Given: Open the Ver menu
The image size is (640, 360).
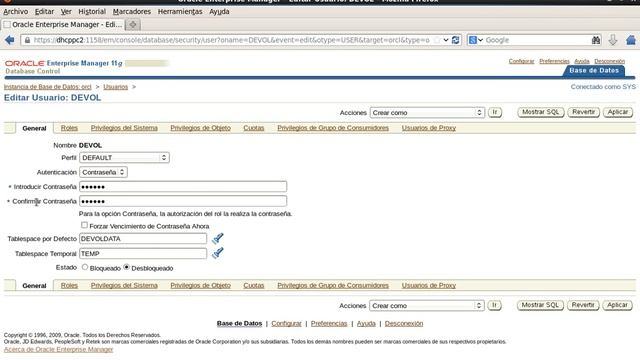Looking at the screenshot, I should (x=66, y=11).
